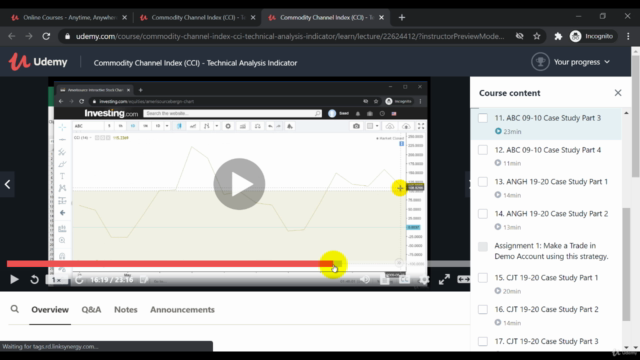Open the browser three-dot menu
This screenshot has width=640, height=360.
tap(628, 36)
